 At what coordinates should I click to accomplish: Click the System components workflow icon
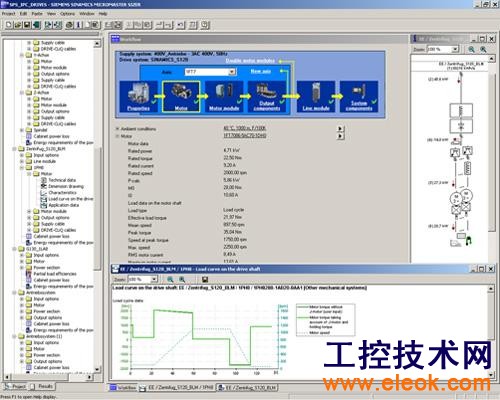click(359, 96)
